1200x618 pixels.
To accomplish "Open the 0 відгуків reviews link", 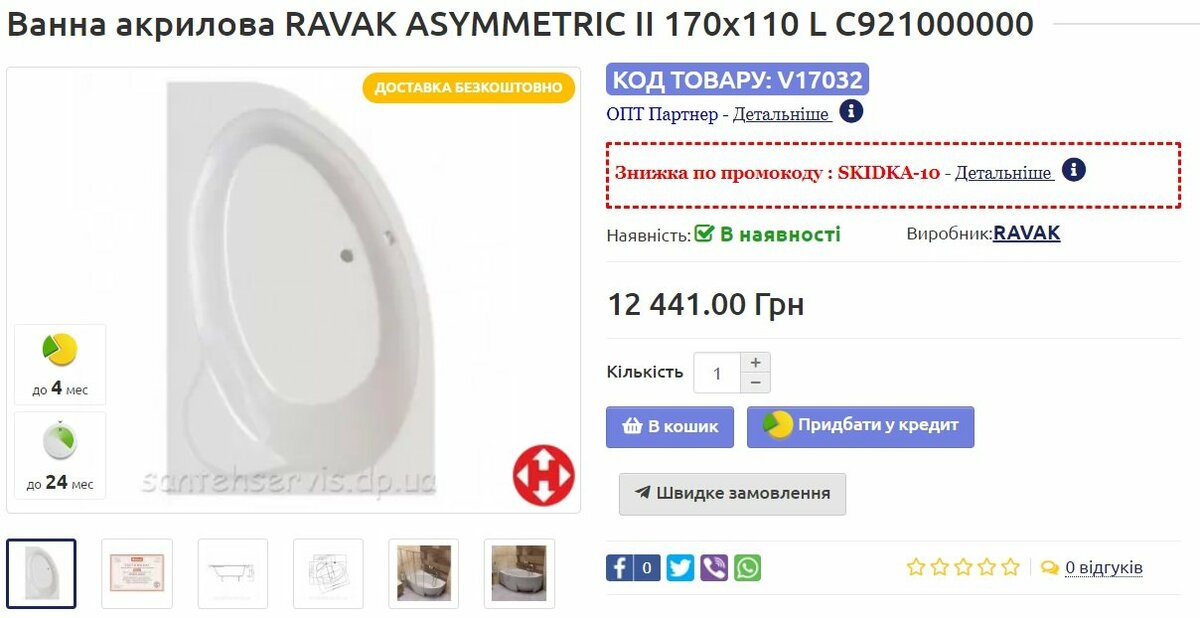I will pyautogui.click(x=1103, y=568).
